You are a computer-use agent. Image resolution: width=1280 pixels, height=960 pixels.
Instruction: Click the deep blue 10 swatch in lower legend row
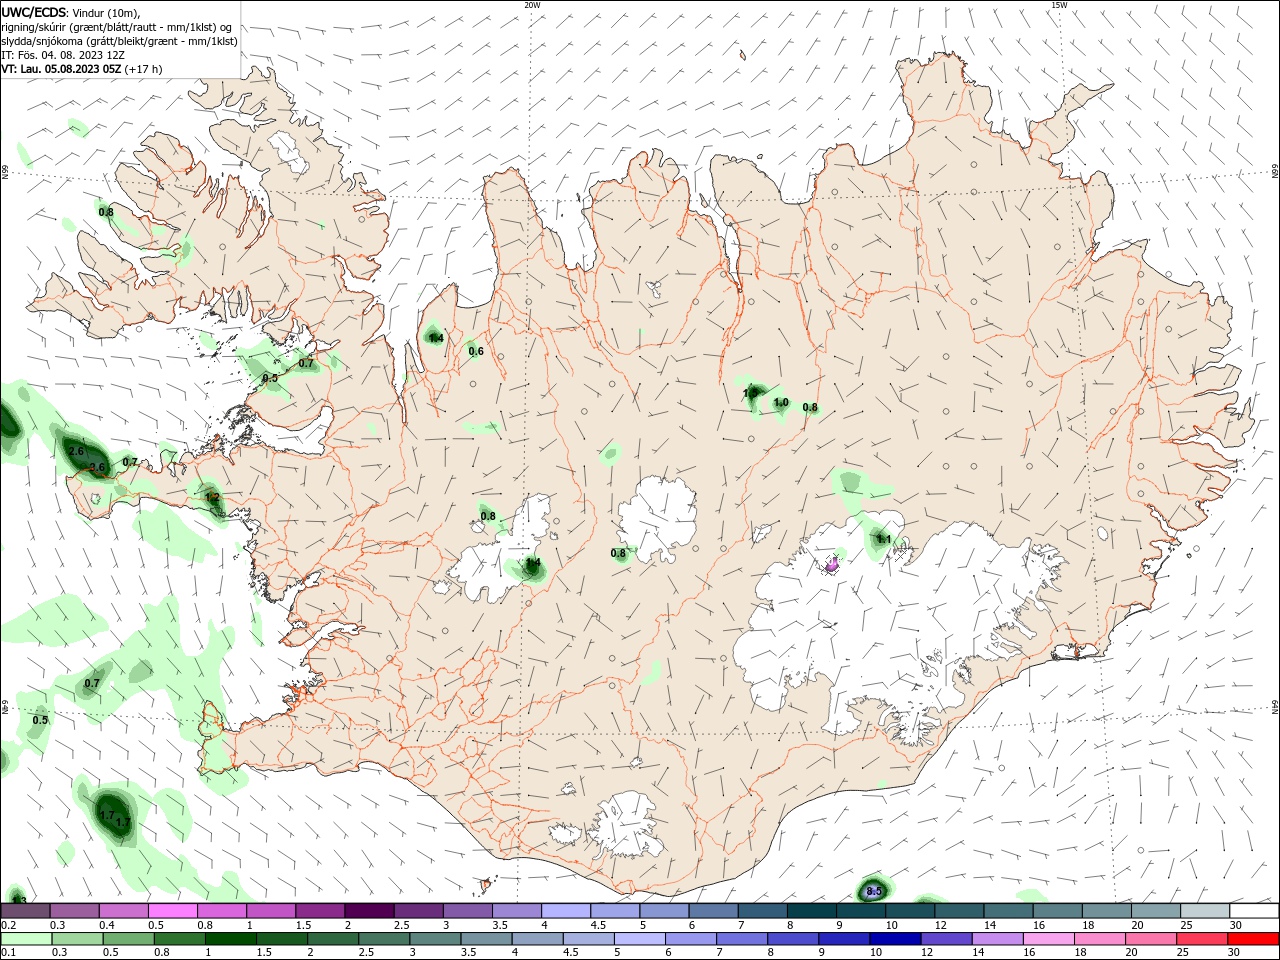pyautogui.click(x=895, y=939)
